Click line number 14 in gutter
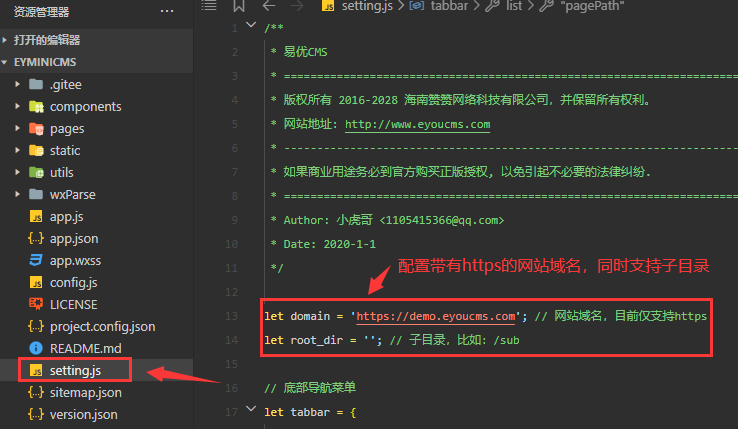 (232, 340)
